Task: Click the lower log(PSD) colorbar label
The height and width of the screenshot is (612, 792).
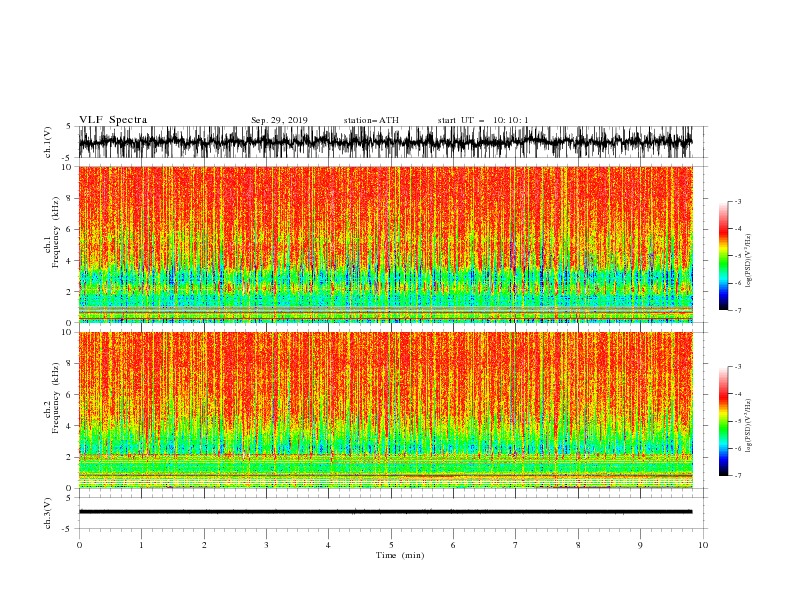Action: pos(749,425)
